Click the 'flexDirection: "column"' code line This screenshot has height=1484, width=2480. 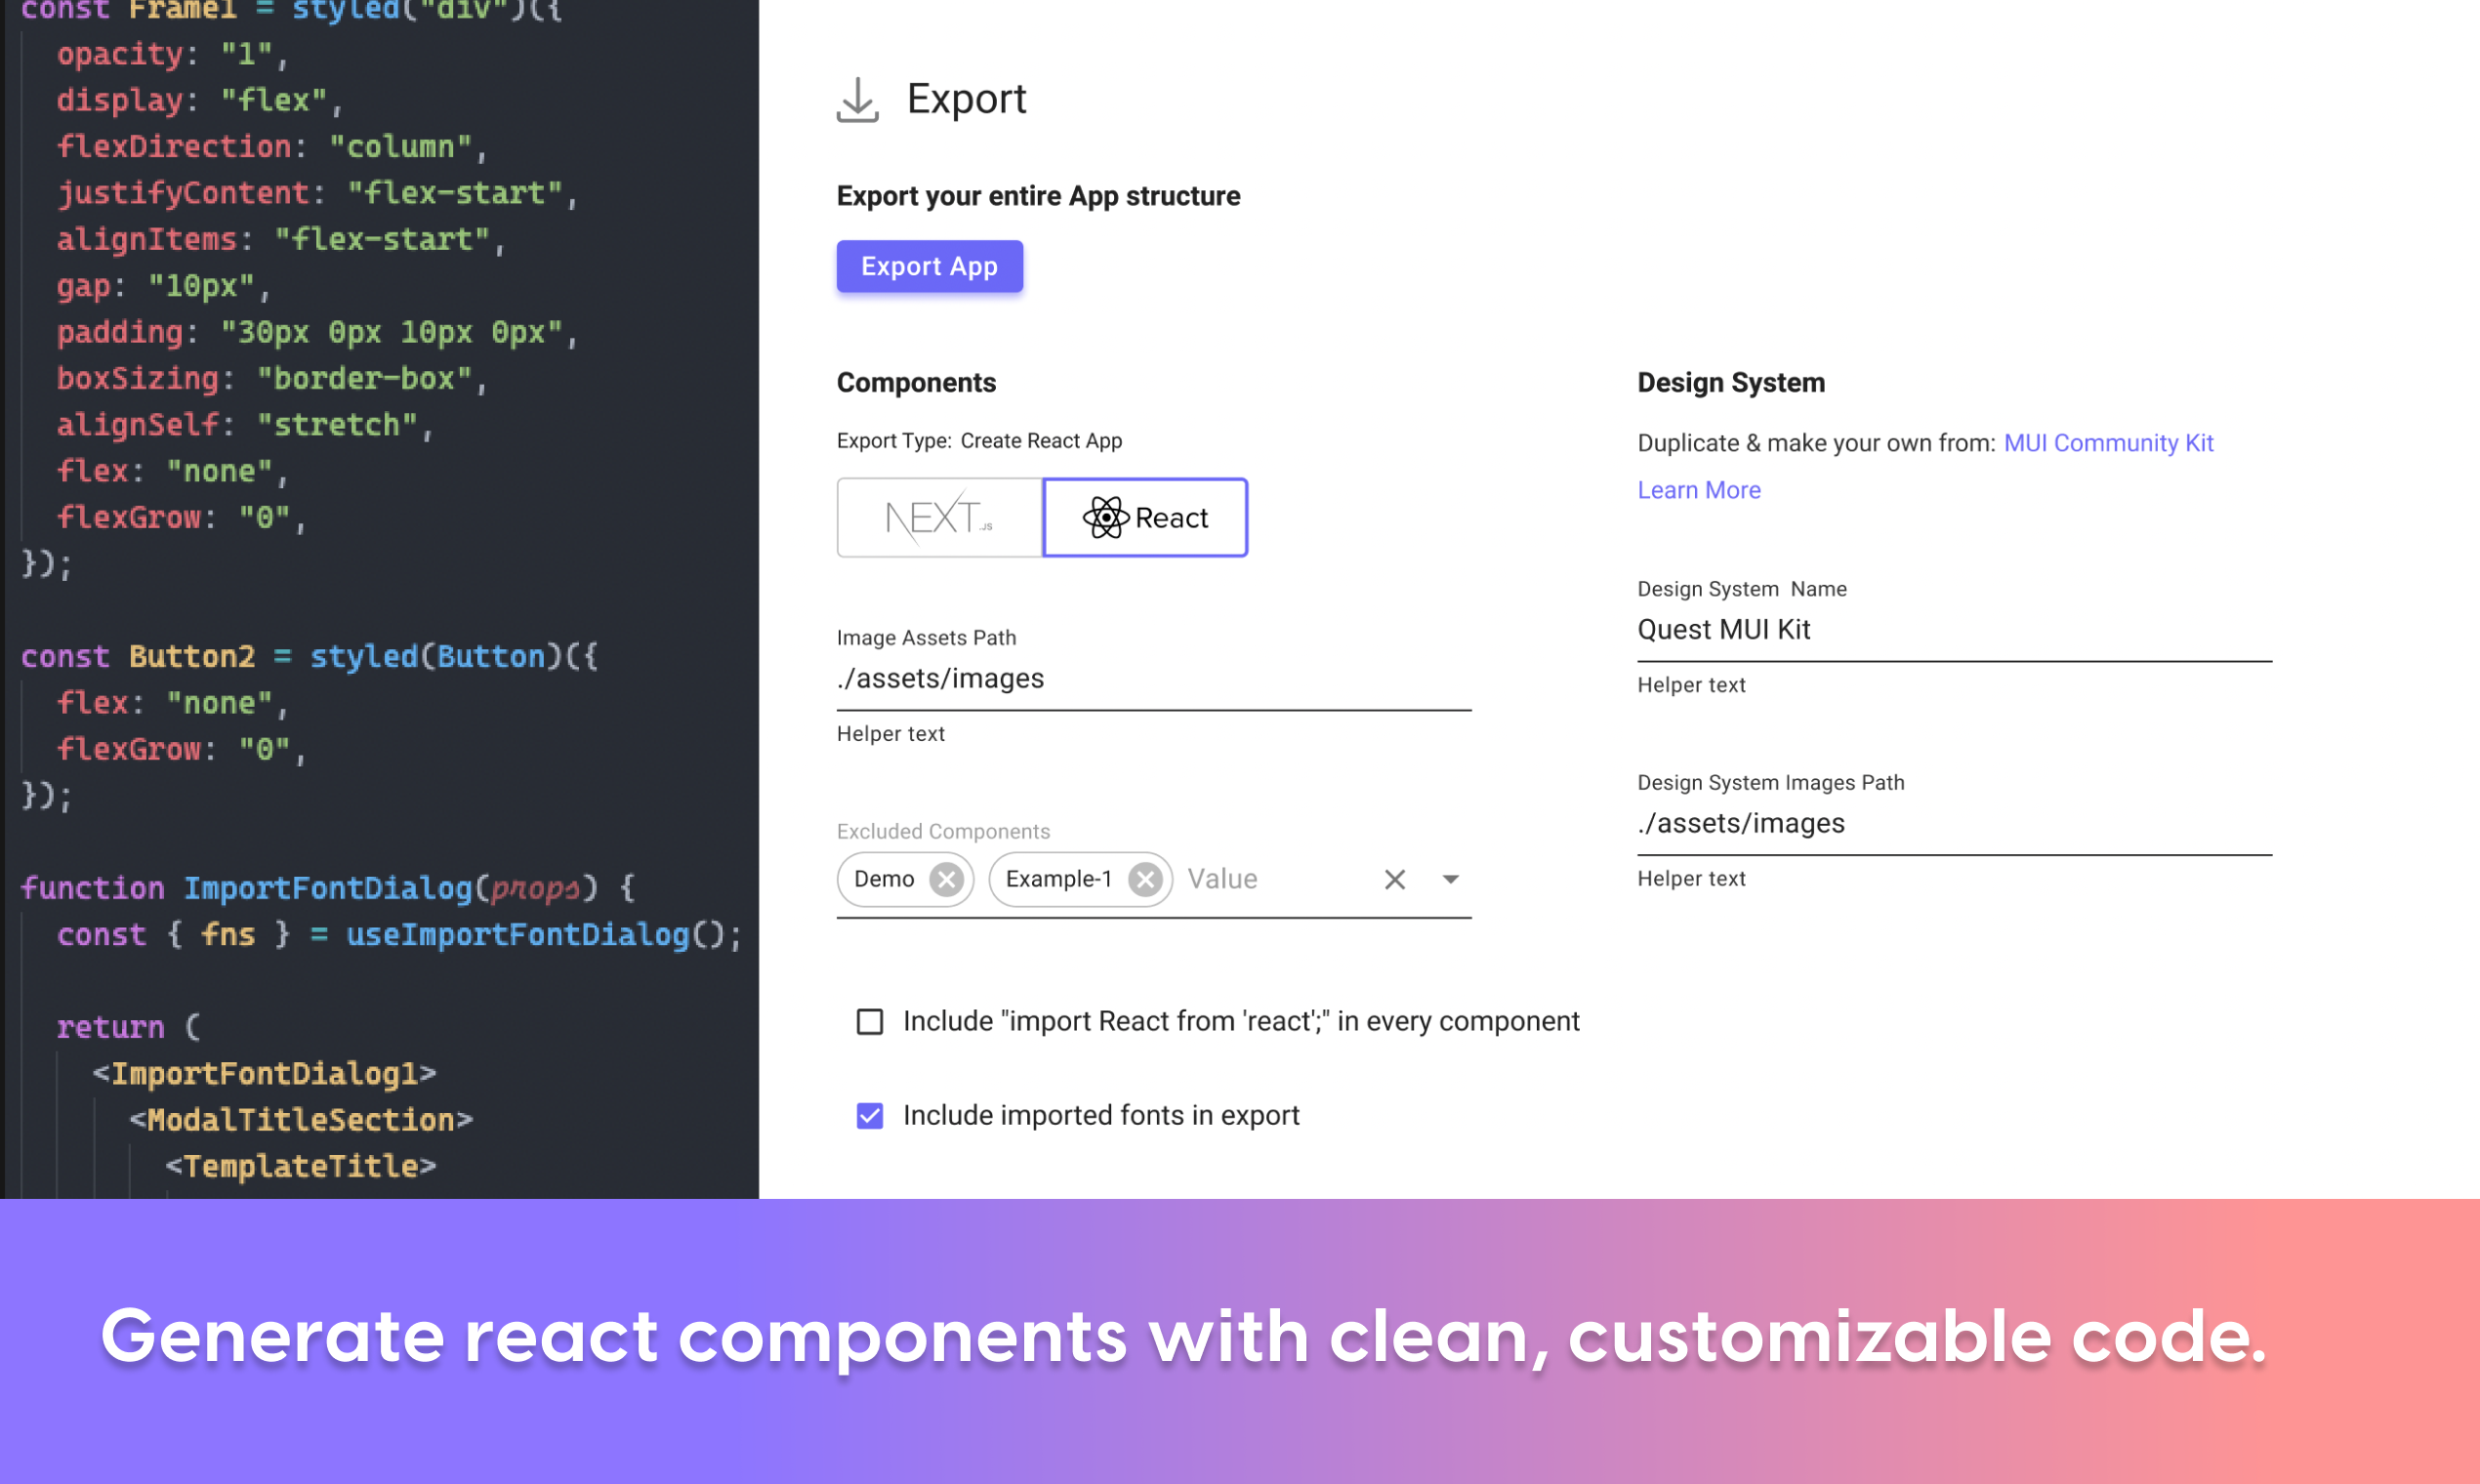point(271,147)
